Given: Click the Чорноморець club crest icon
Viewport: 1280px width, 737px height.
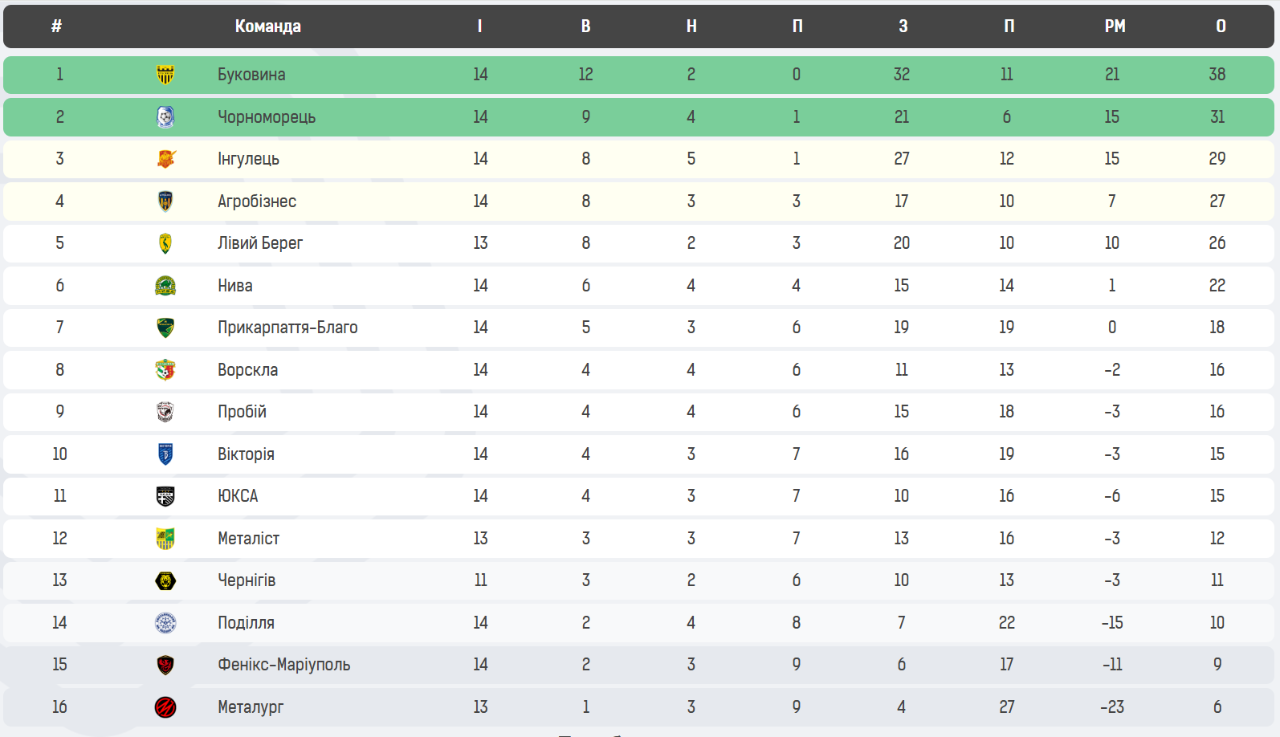Looking at the screenshot, I should [166, 117].
